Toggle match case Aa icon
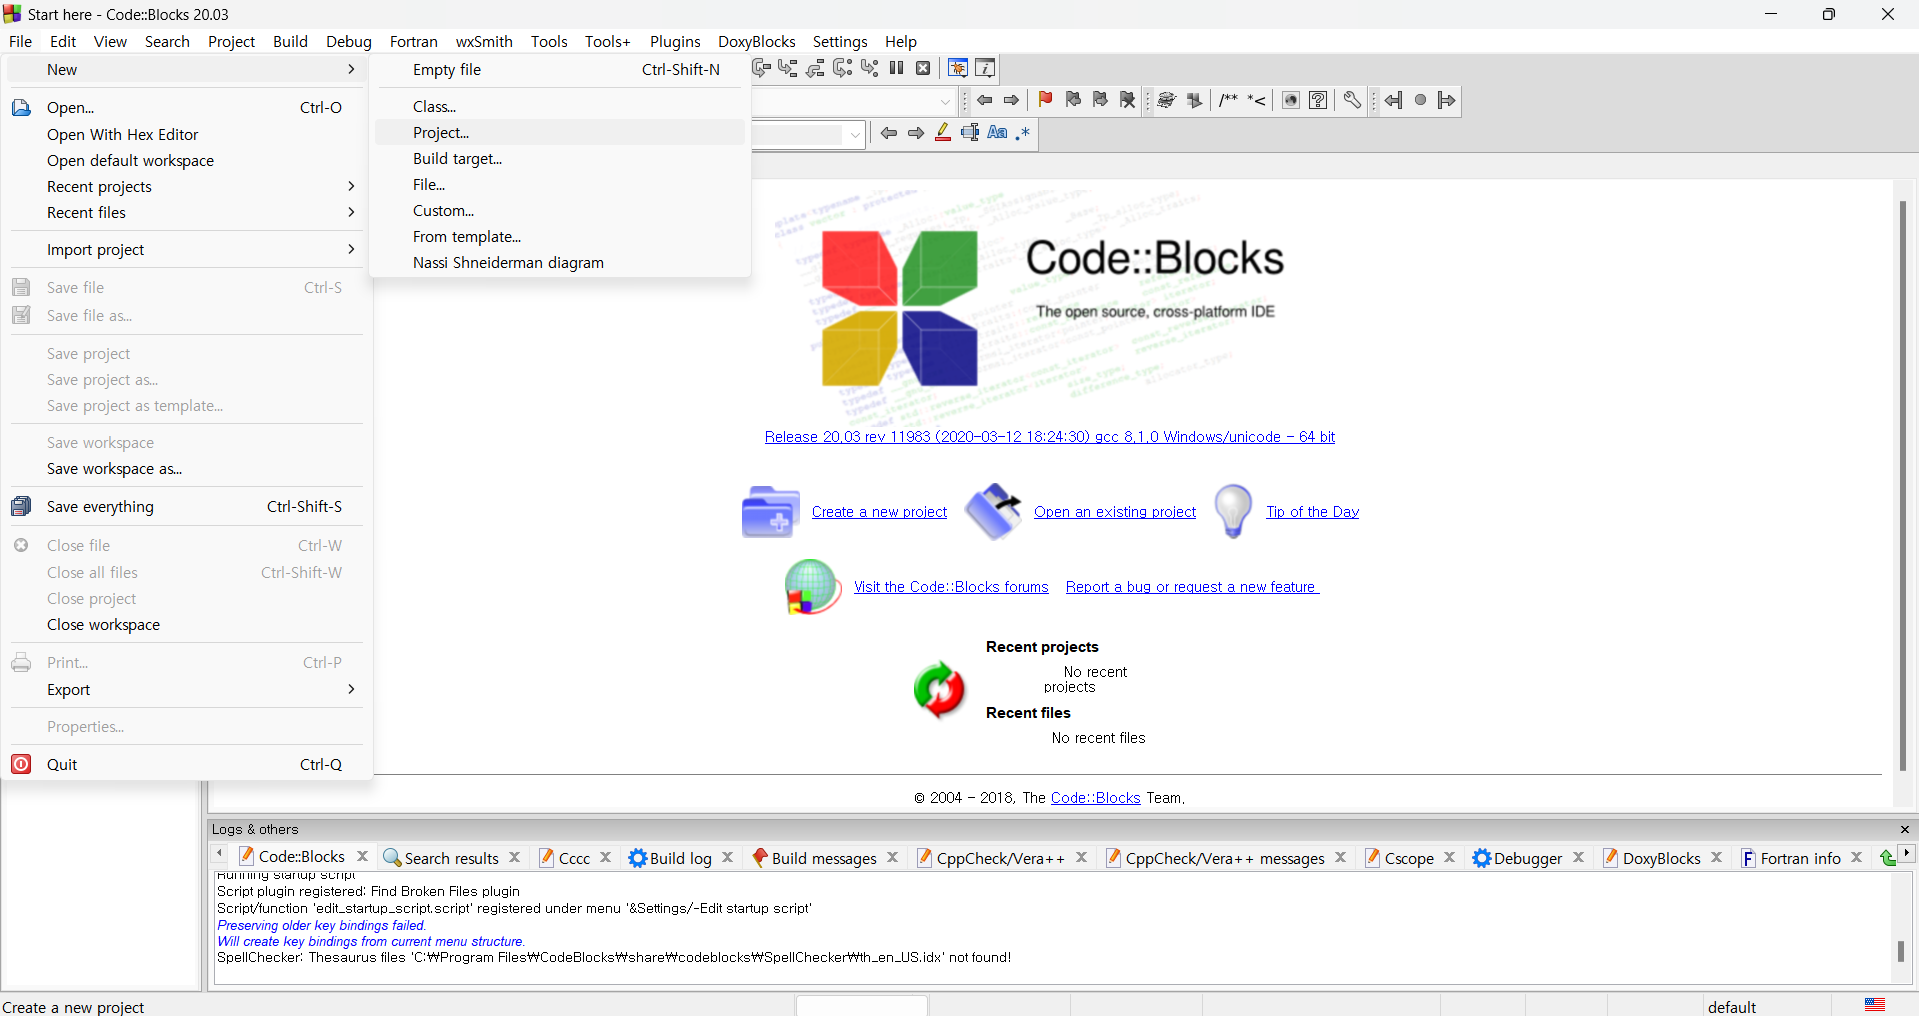The height and width of the screenshot is (1016, 1919). [997, 133]
